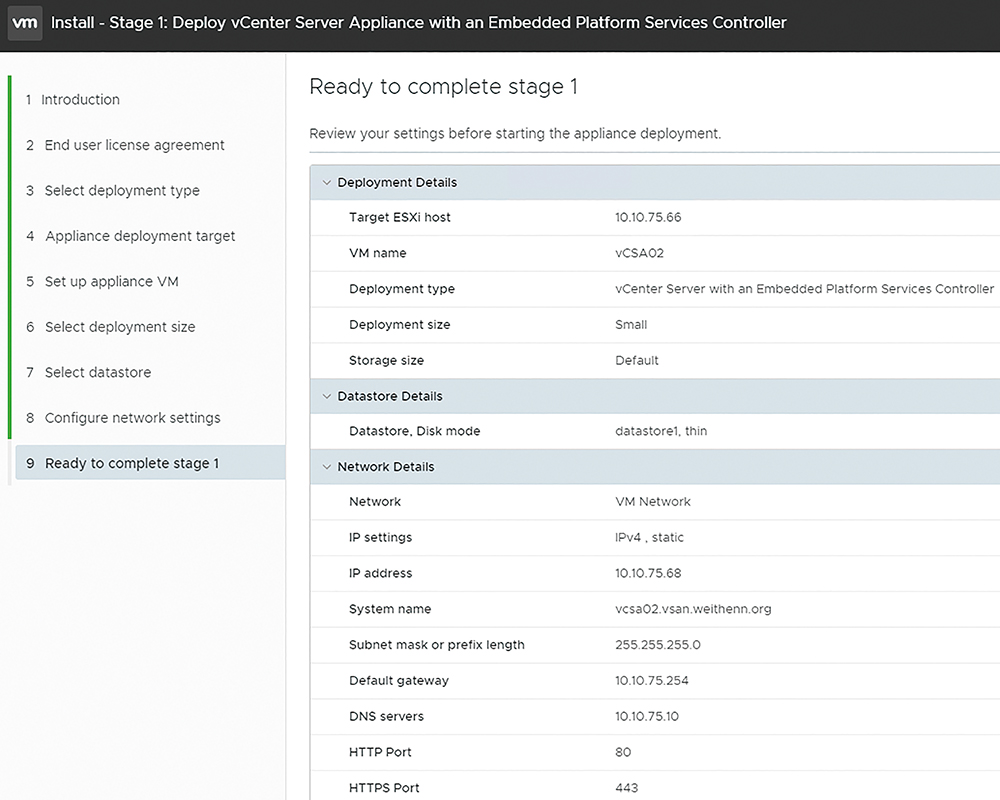Click the DNS servers label

click(386, 716)
